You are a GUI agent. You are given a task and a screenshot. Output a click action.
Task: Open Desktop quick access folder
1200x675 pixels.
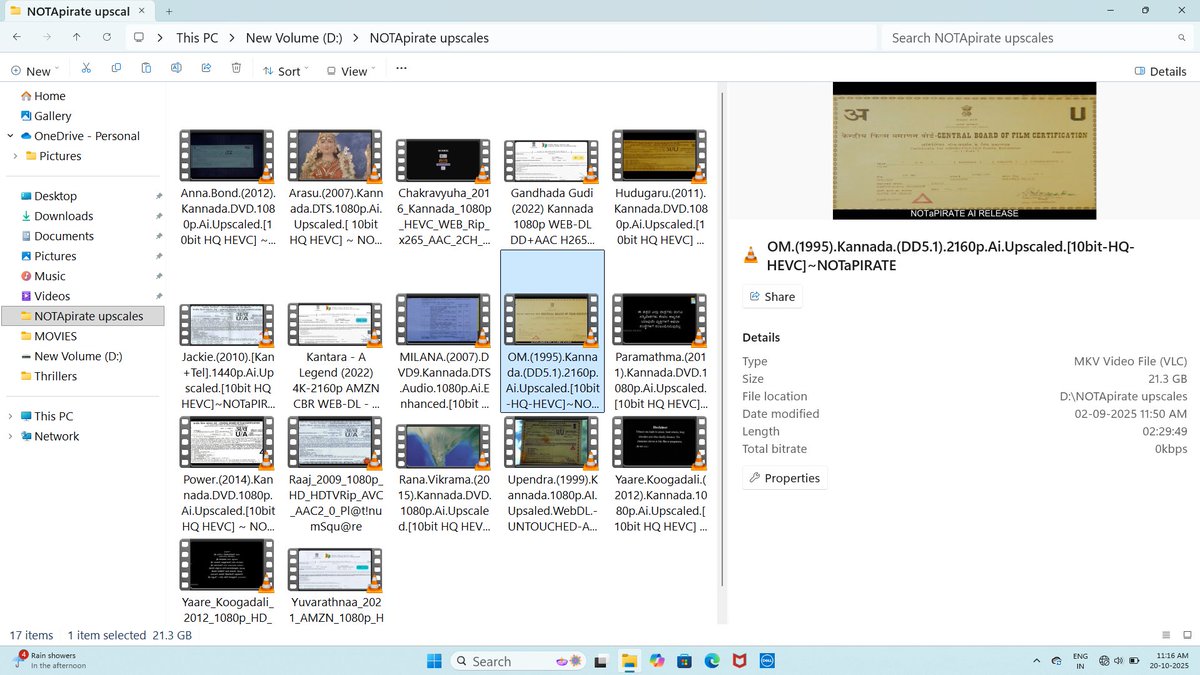pyautogui.click(x=47, y=196)
